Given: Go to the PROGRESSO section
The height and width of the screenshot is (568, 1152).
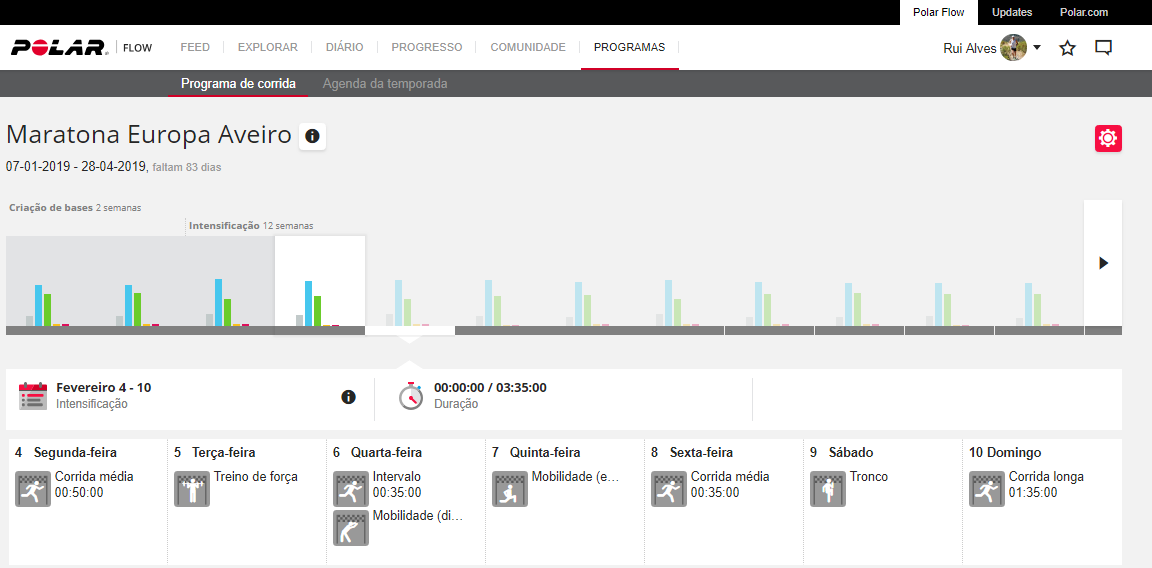Looking at the screenshot, I should (x=426, y=47).
